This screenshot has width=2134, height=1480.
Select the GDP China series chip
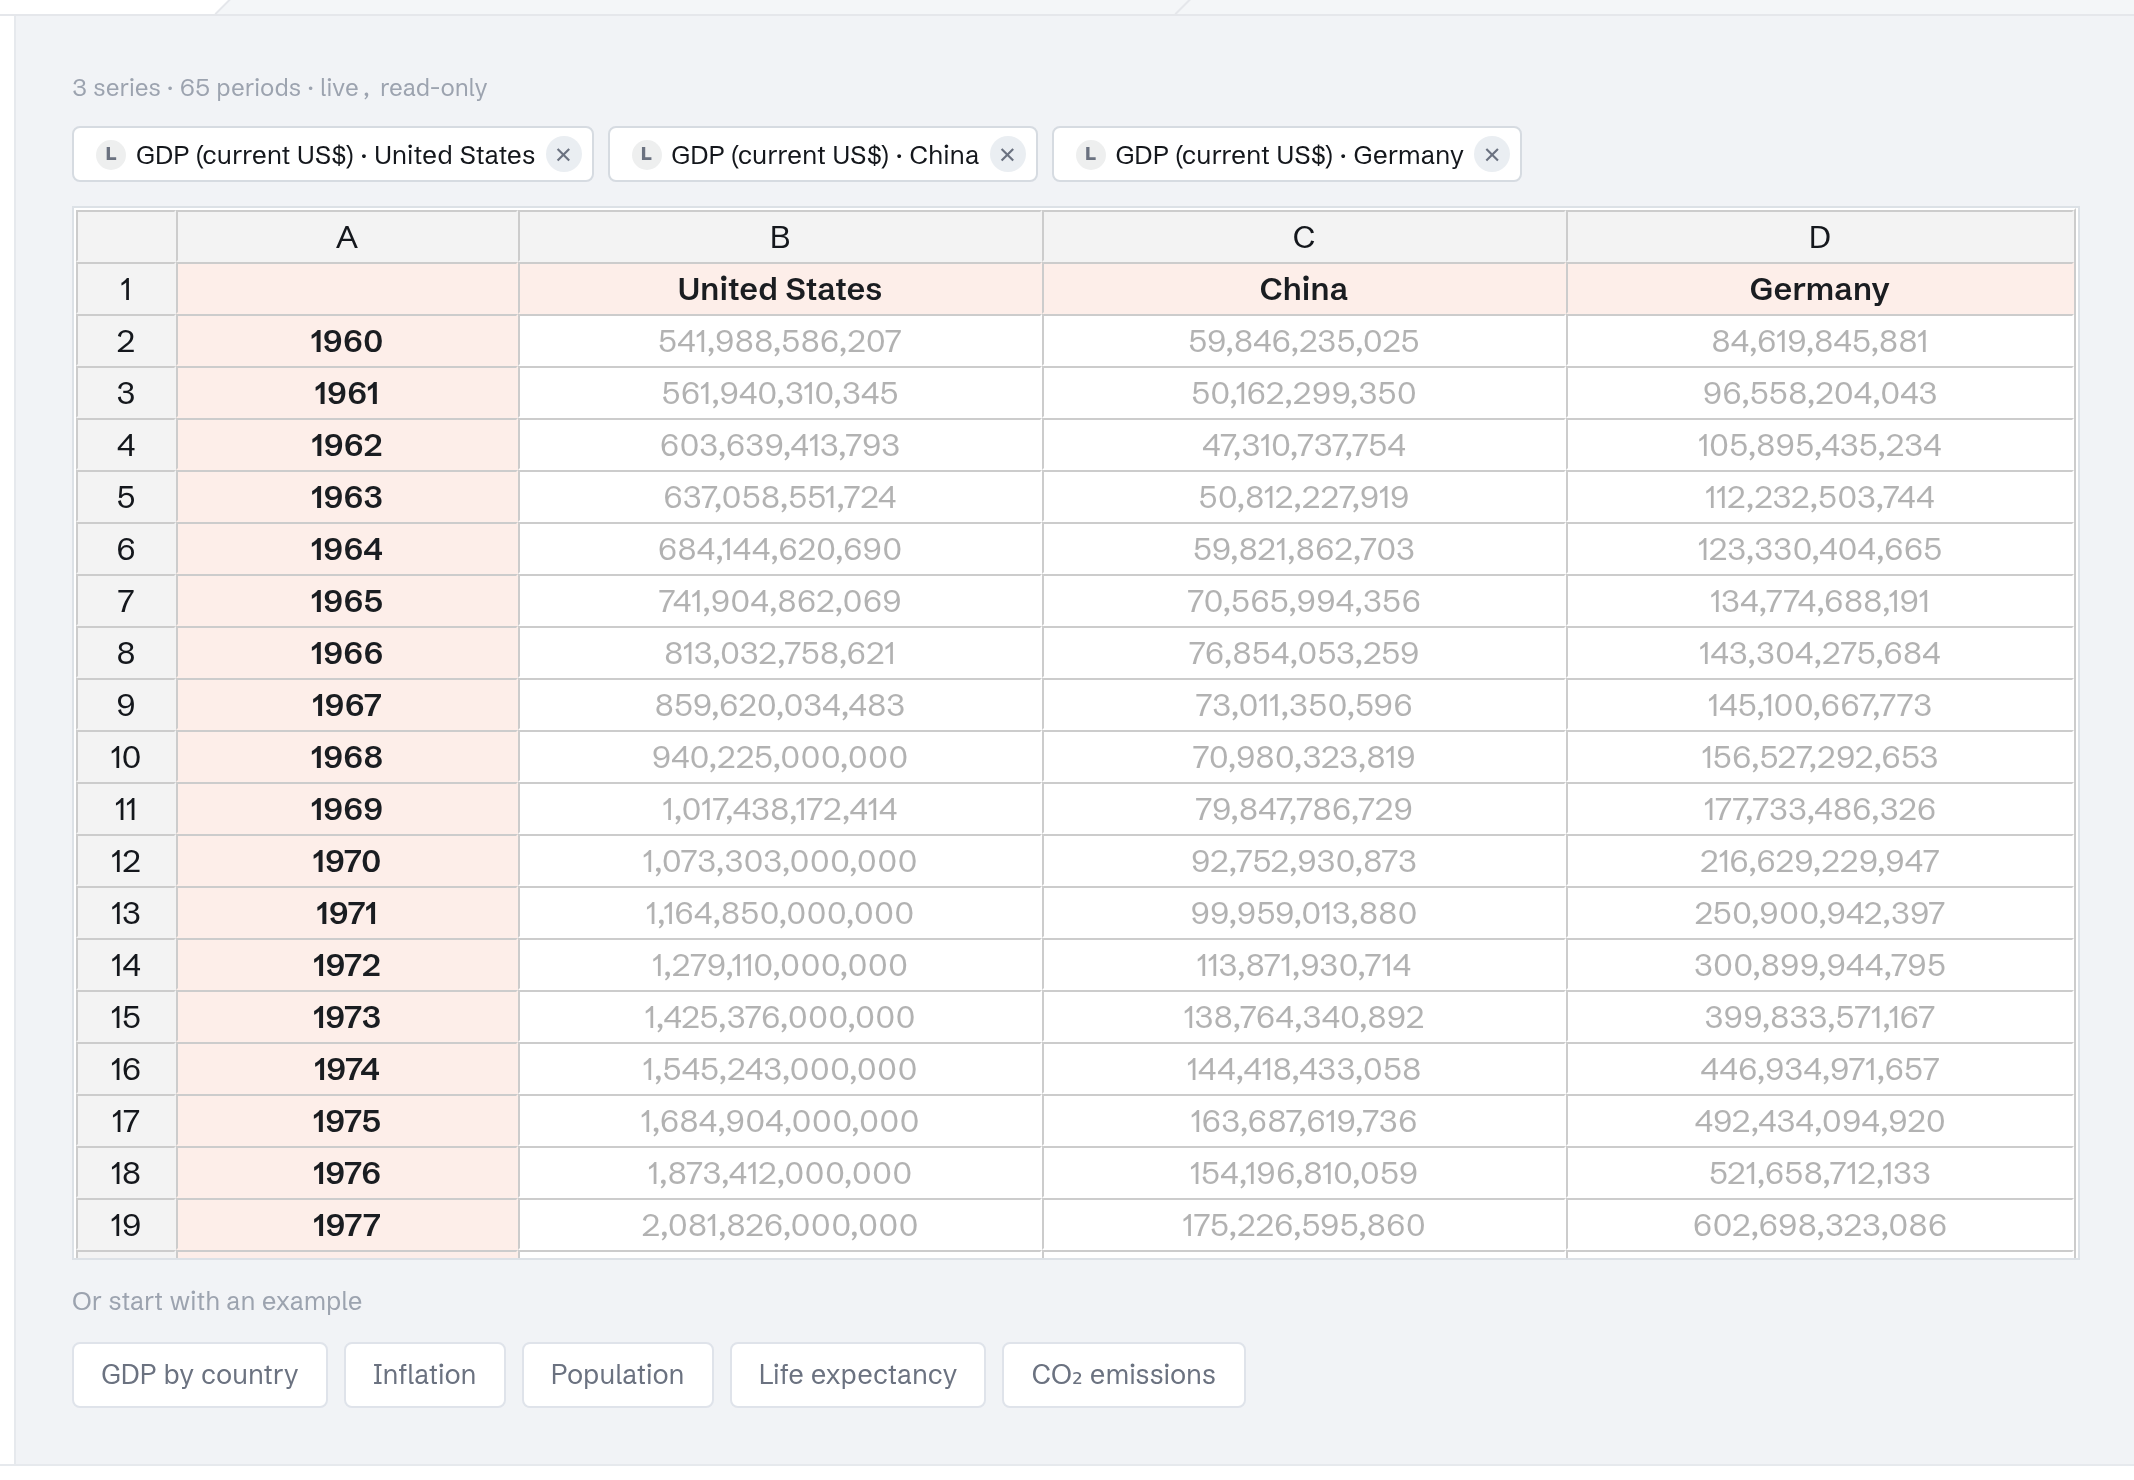(823, 154)
